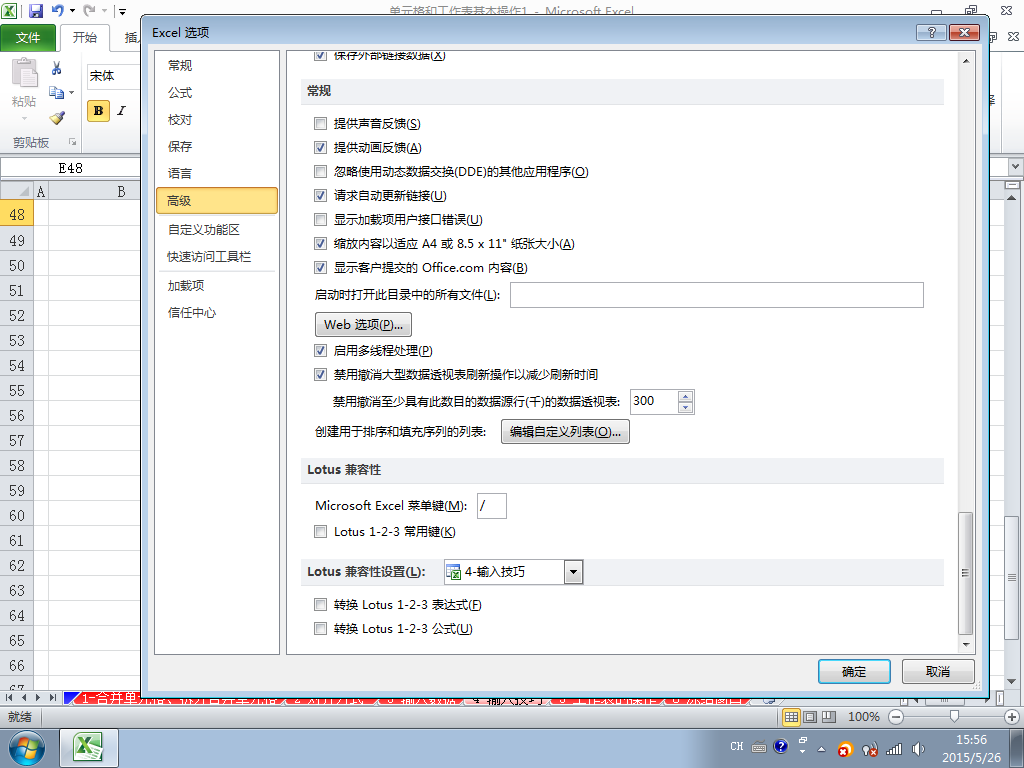Image resolution: width=1024 pixels, height=768 pixels.
Task: Enable 忽略使用动态数据交换(DDE) checkbox
Action: coord(320,172)
